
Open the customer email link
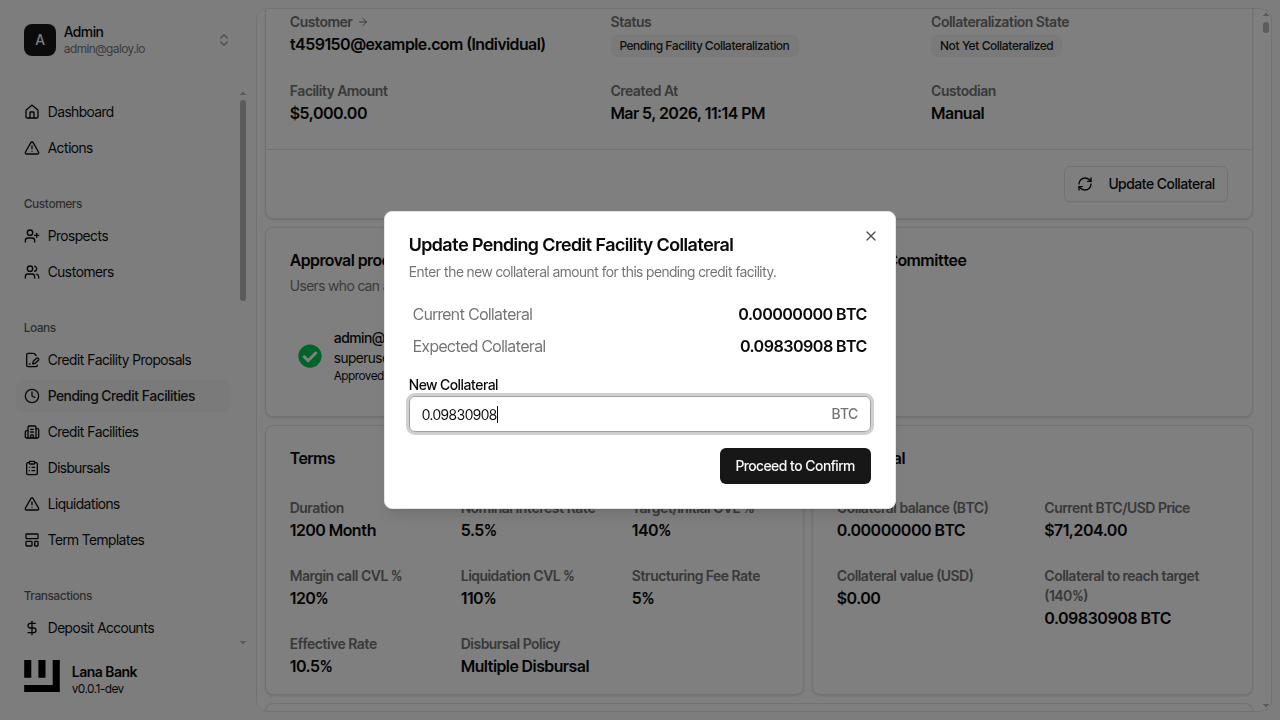click(417, 45)
